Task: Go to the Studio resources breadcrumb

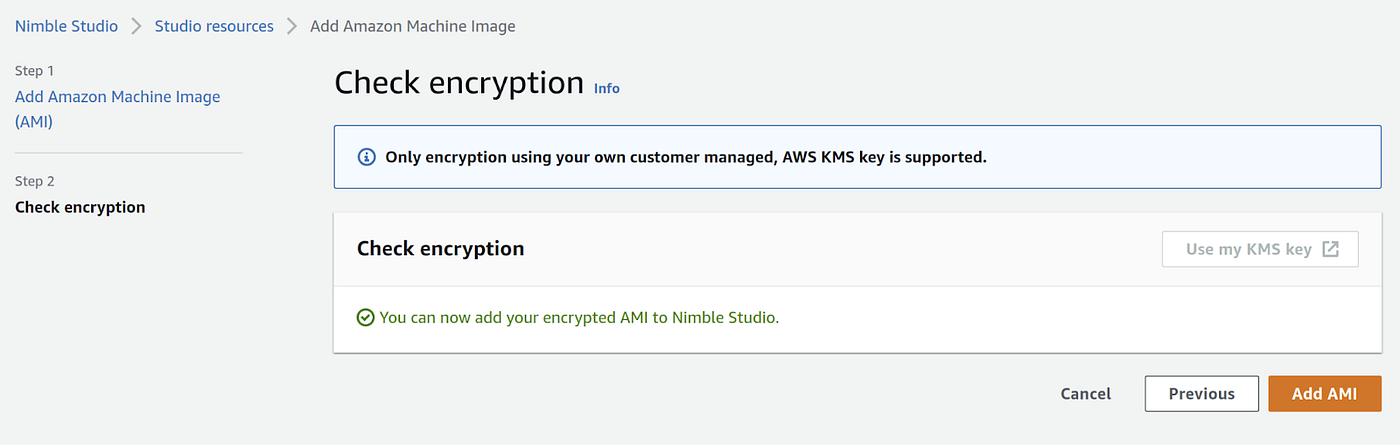Action: click(x=214, y=26)
